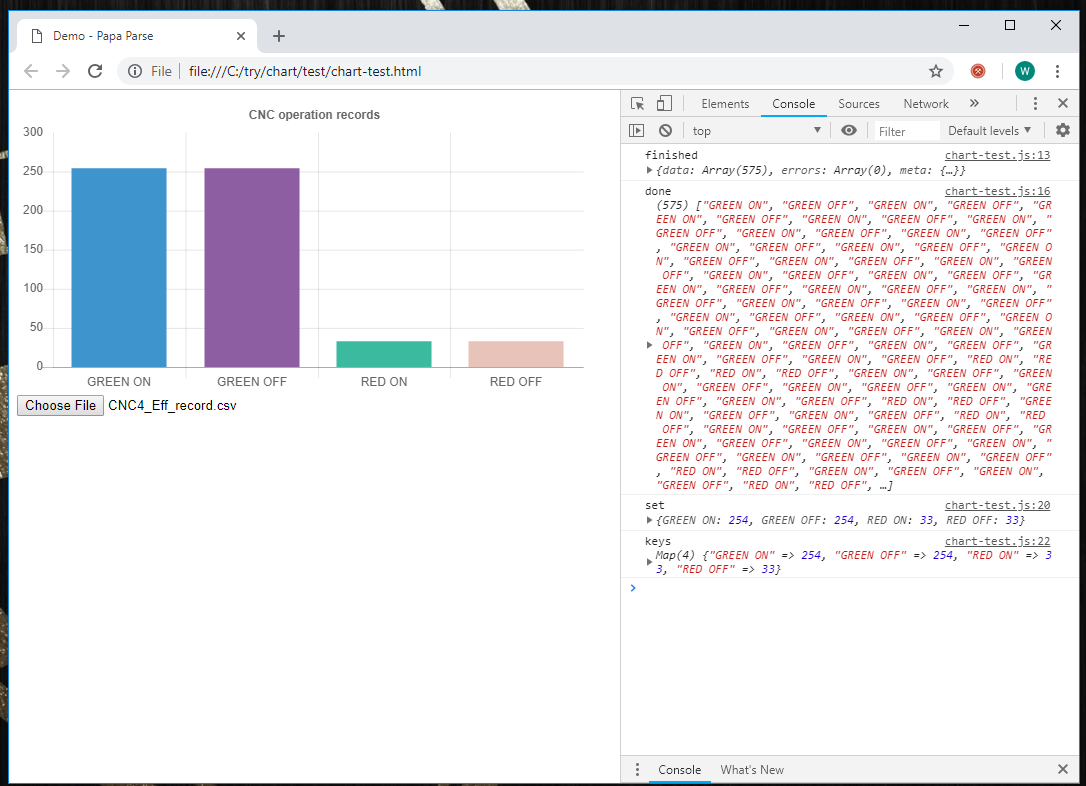The height and width of the screenshot is (786, 1086).
Task: Toggle the device toolbar in DevTools
Action: (664, 104)
